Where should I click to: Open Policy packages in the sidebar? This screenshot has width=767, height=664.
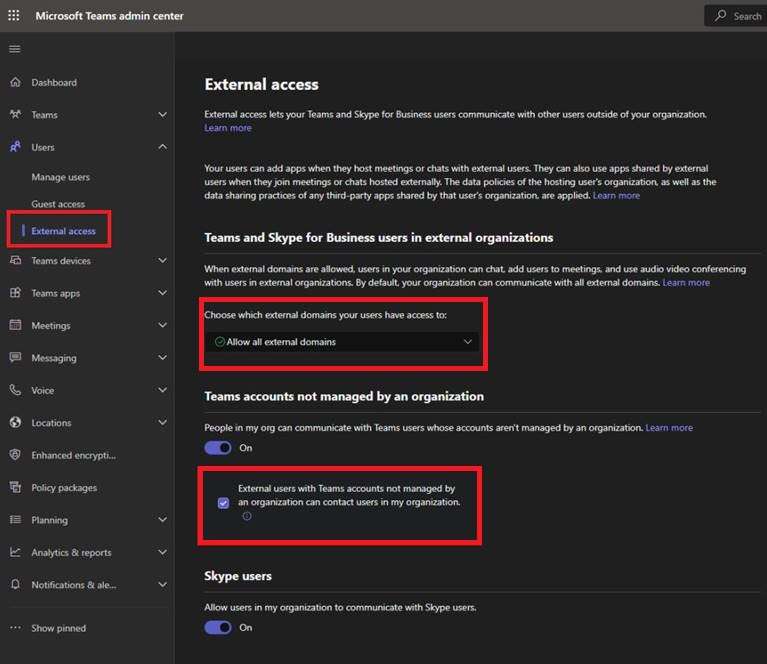[64, 487]
